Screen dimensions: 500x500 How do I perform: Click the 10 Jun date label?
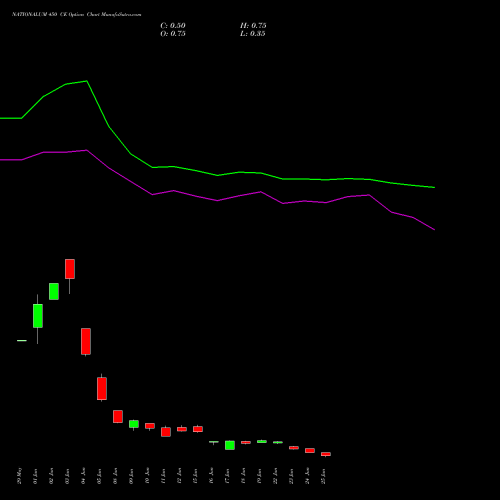(x=147, y=476)
